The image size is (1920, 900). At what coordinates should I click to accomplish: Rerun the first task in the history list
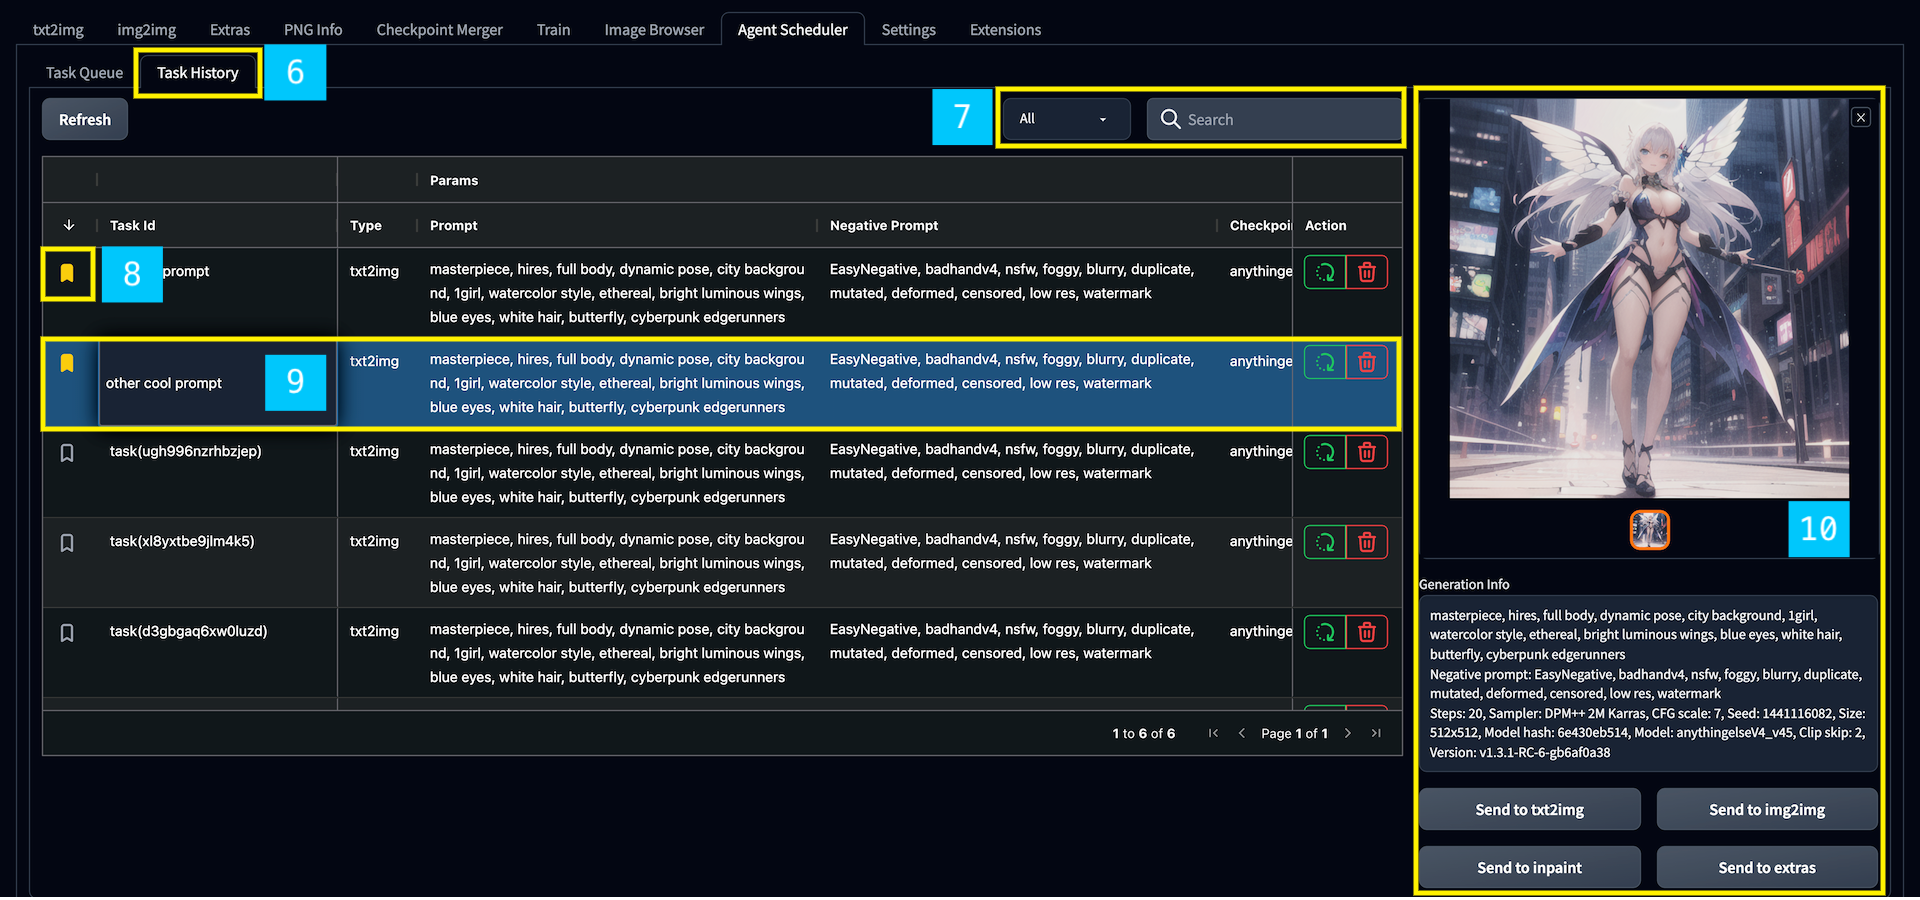[x=1325, y=273]
